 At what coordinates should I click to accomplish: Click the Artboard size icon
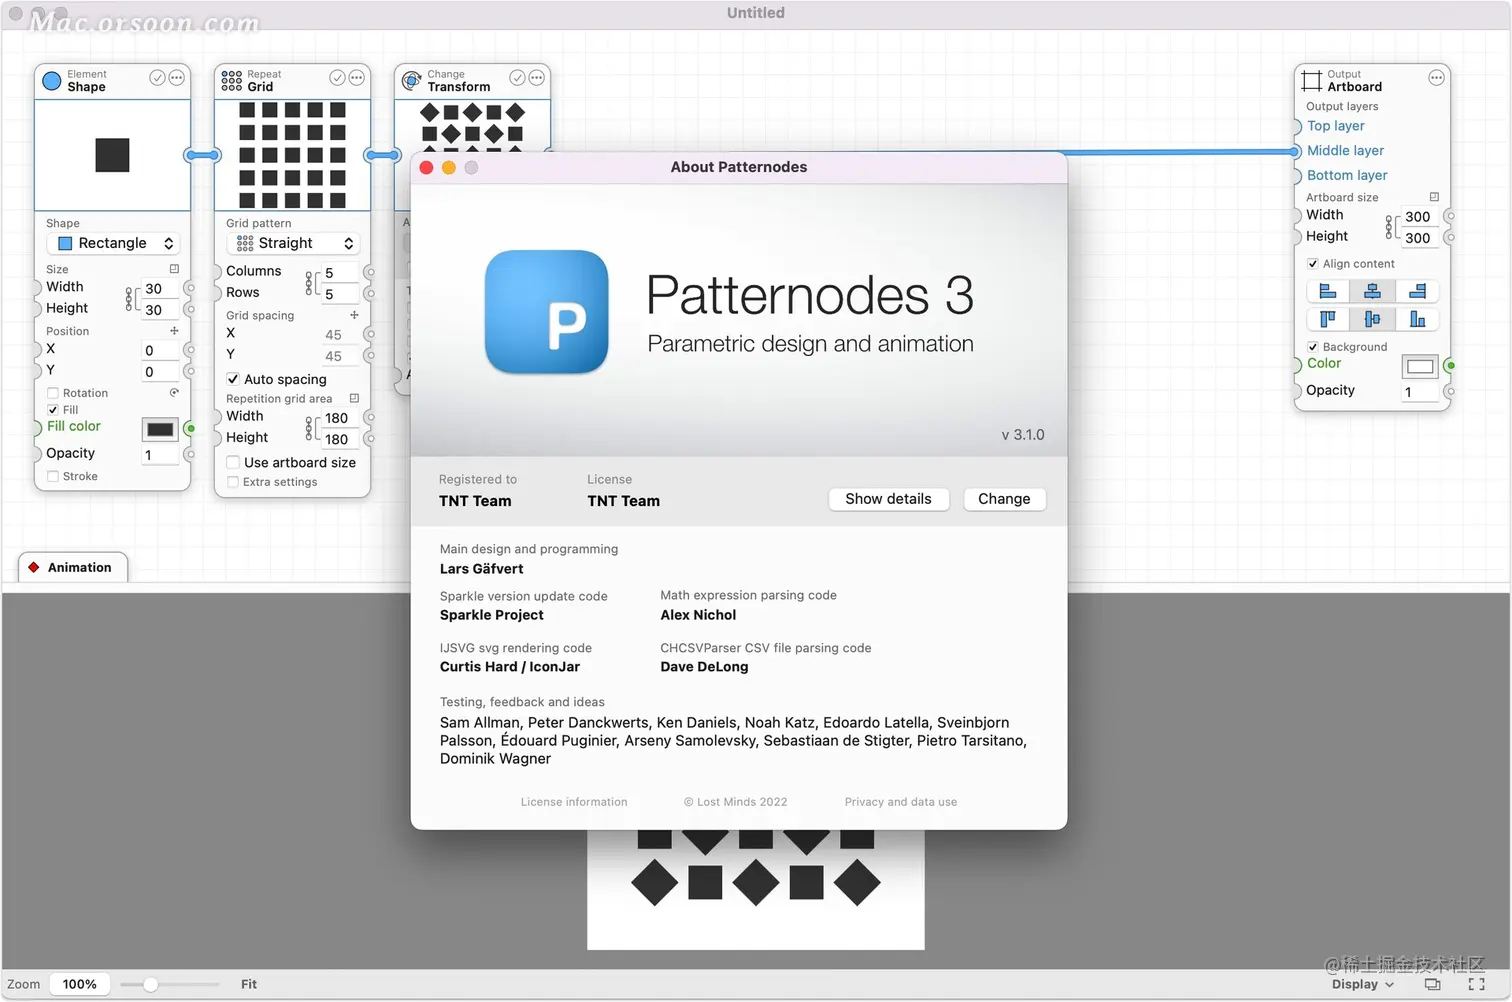pyautogui.click(x=1434, y=197)
